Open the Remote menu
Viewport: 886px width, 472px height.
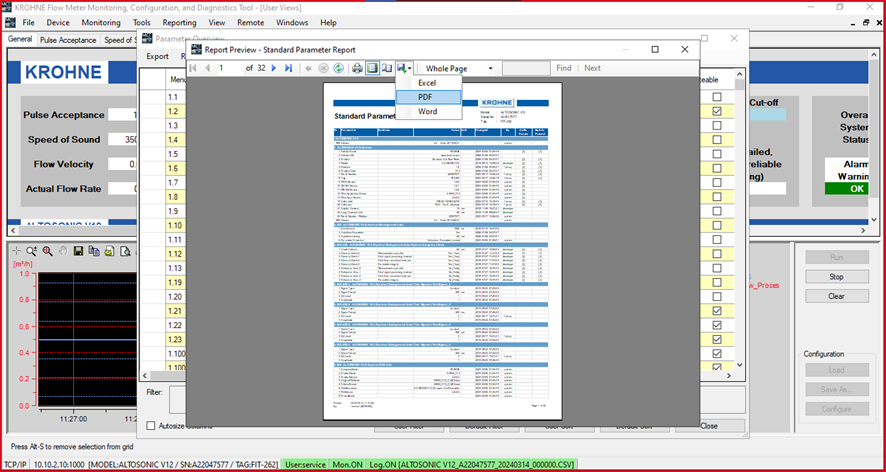click(250, 23)
